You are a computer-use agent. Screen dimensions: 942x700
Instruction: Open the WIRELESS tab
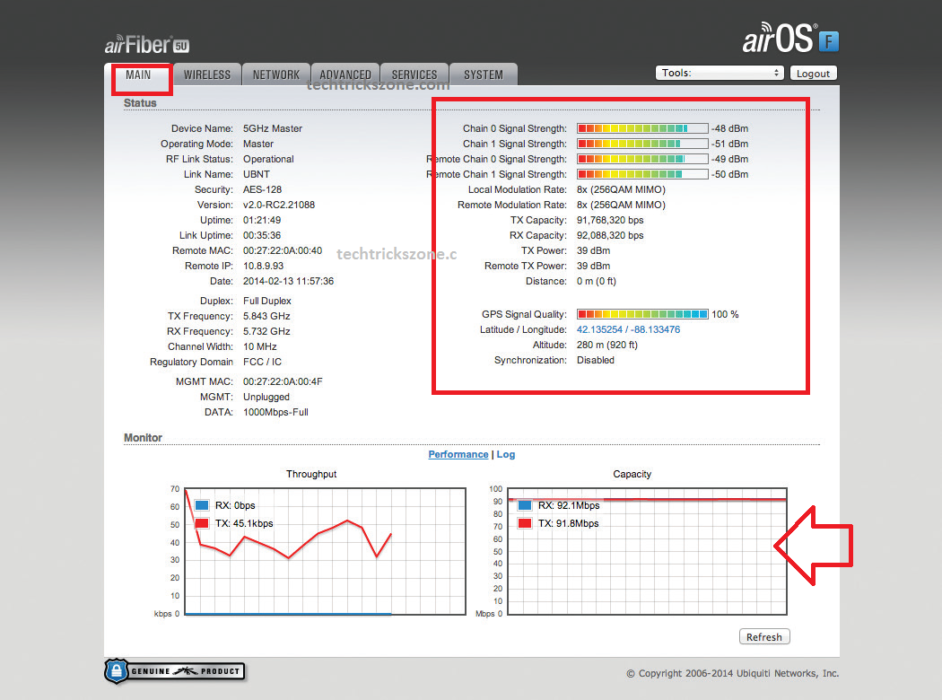click(207, 75)
